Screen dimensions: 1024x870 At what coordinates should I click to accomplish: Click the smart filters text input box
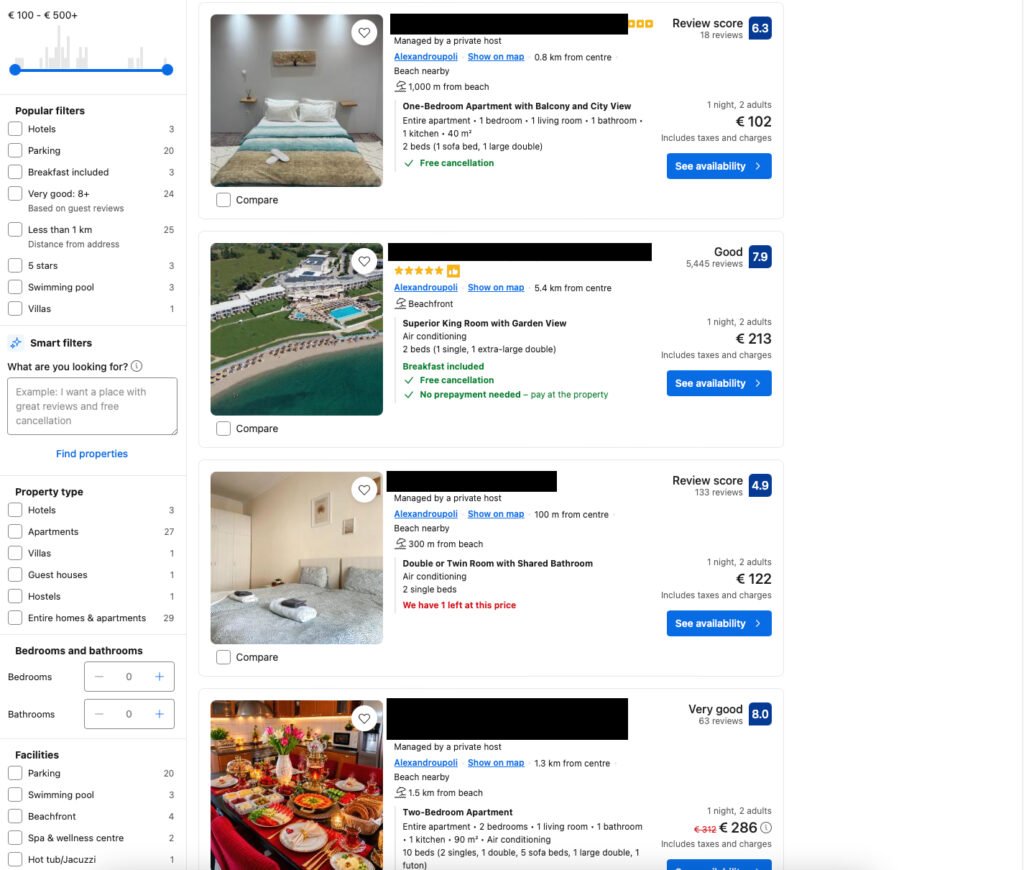[x=92, y=406]
